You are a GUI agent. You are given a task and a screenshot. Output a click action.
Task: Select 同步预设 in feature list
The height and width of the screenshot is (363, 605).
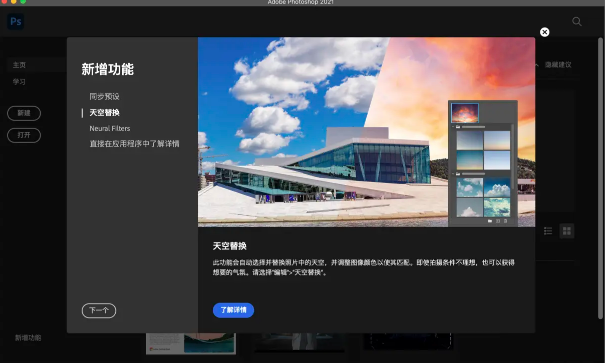(104, 96)
